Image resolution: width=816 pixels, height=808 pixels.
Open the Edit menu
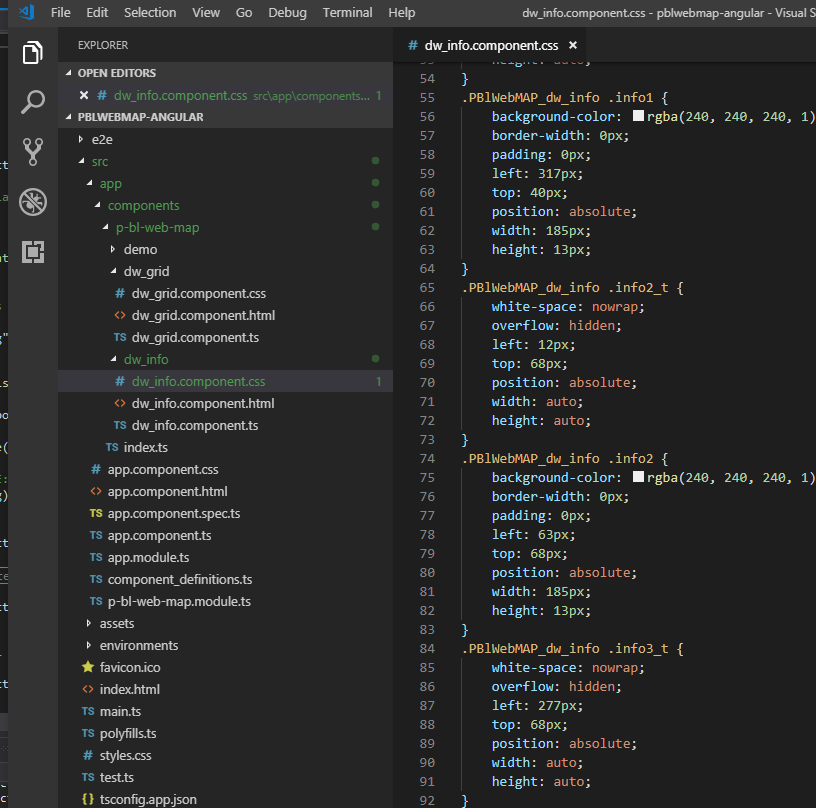[x=97, y=12]
